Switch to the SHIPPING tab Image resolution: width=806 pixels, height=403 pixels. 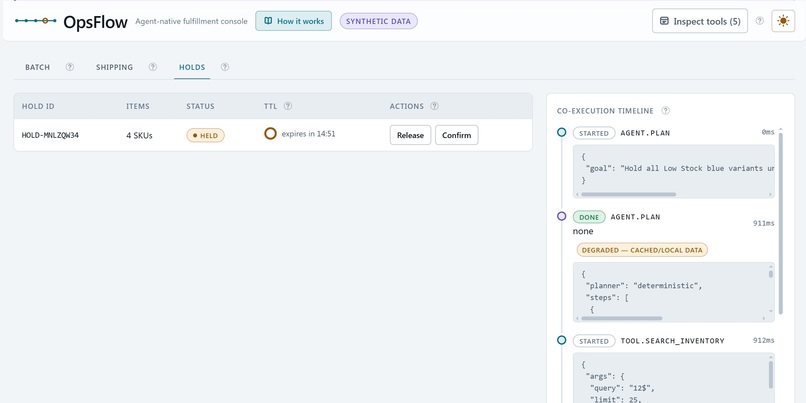click(x=114, y=67)
